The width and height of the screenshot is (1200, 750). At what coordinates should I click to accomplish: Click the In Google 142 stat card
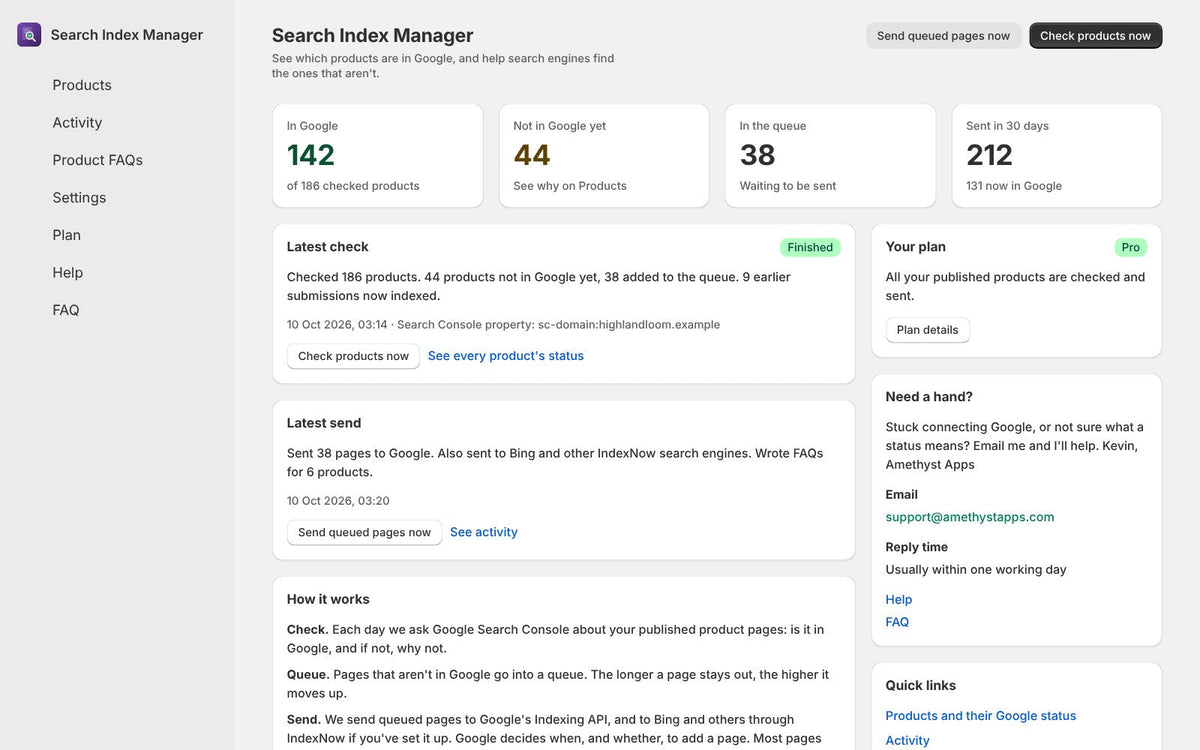tap(378, 156)
